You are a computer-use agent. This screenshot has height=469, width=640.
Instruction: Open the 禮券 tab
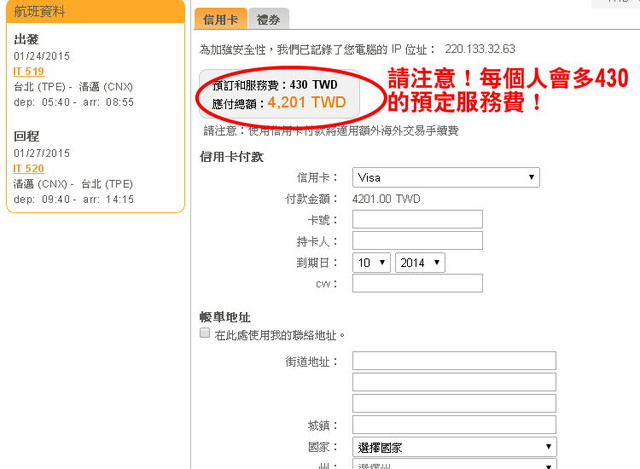267,19
